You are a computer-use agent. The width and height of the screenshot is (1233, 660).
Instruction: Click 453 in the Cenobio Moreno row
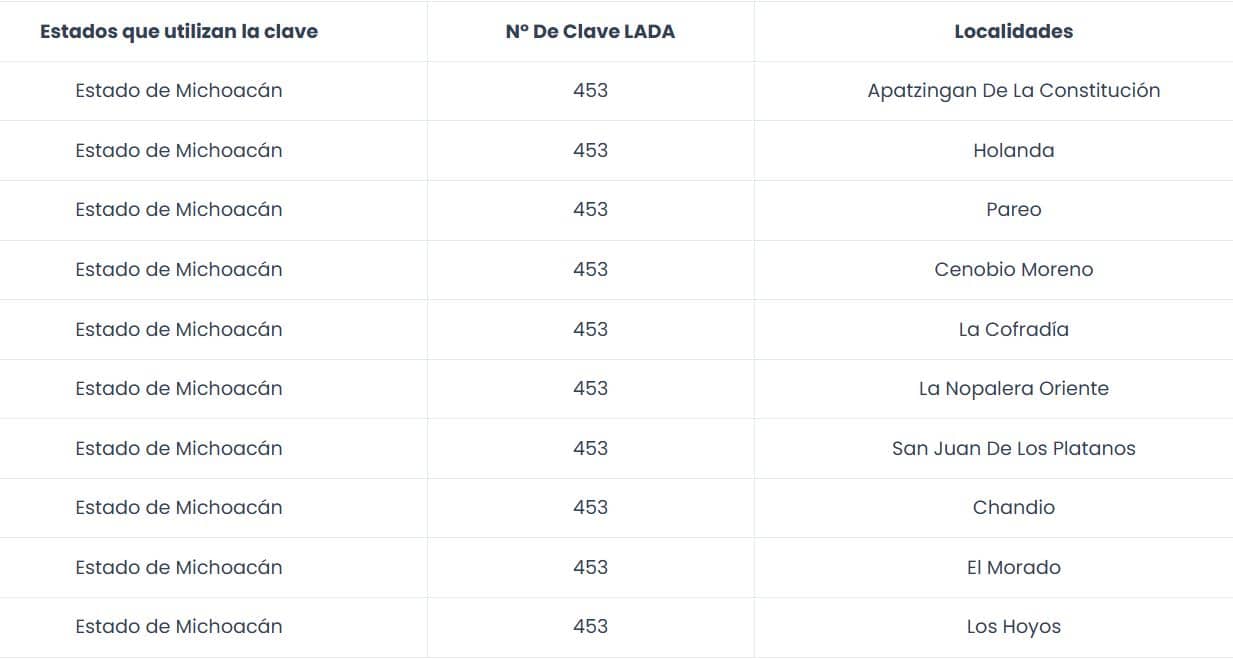[590, 269]
